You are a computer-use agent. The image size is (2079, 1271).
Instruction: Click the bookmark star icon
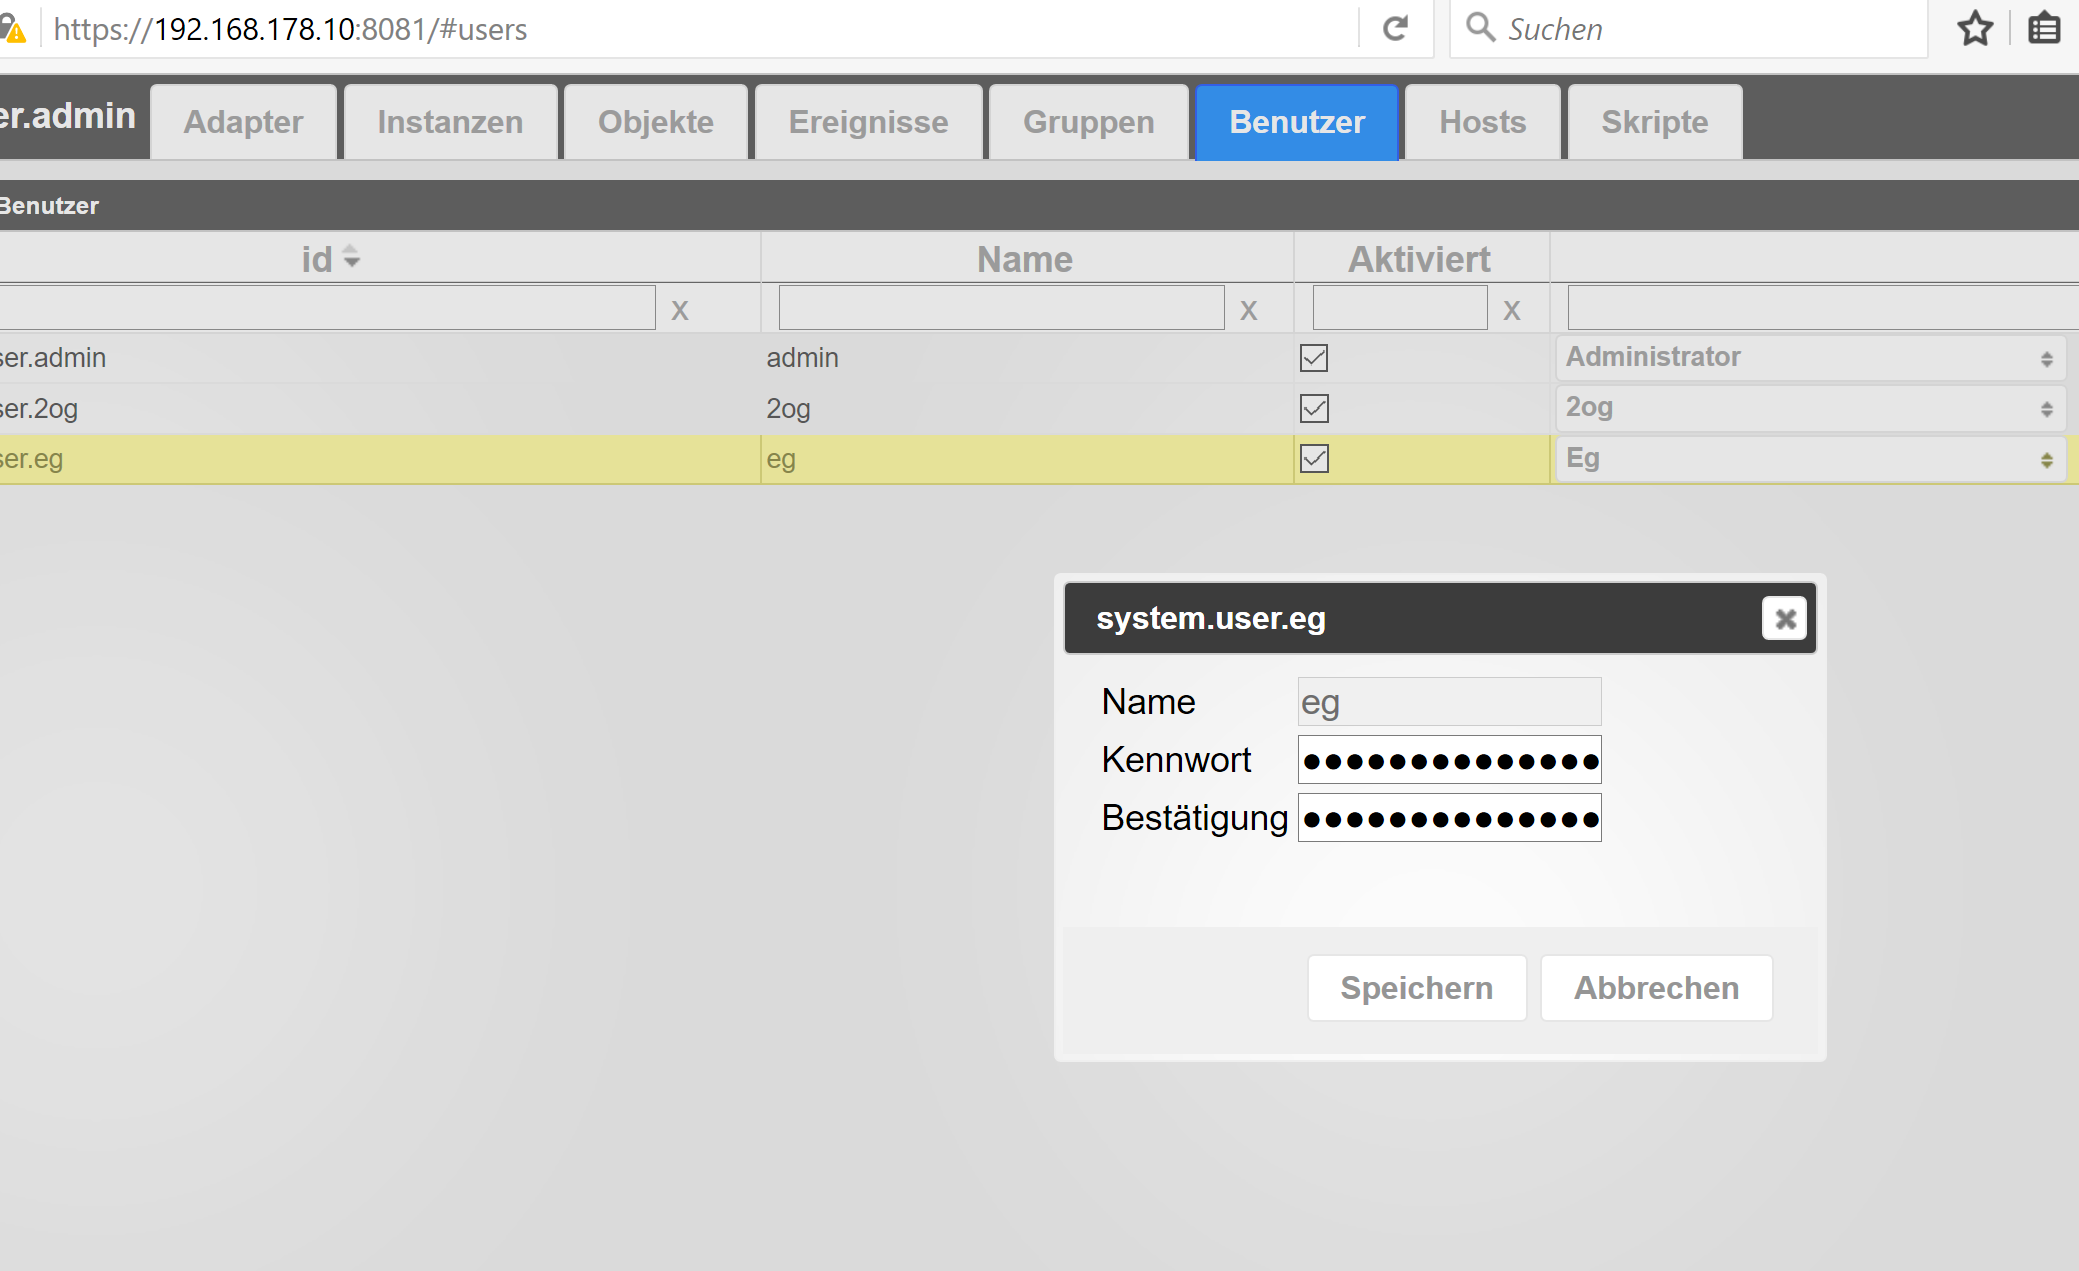1975,28
